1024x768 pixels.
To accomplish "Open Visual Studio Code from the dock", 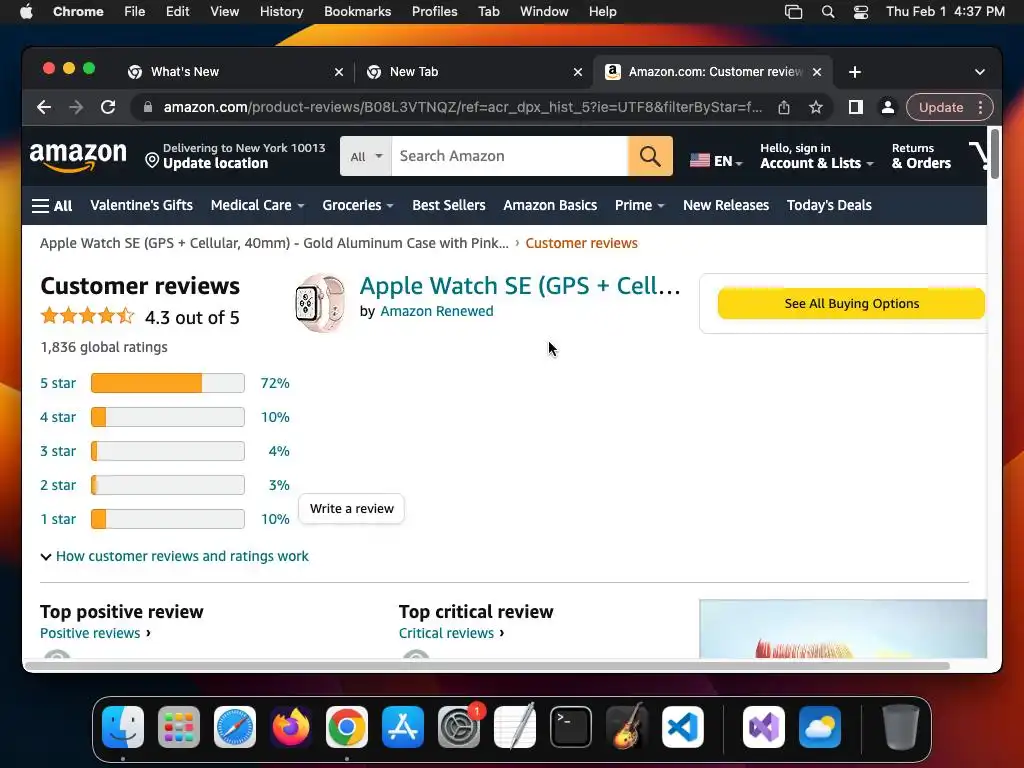I will point(682,727).
